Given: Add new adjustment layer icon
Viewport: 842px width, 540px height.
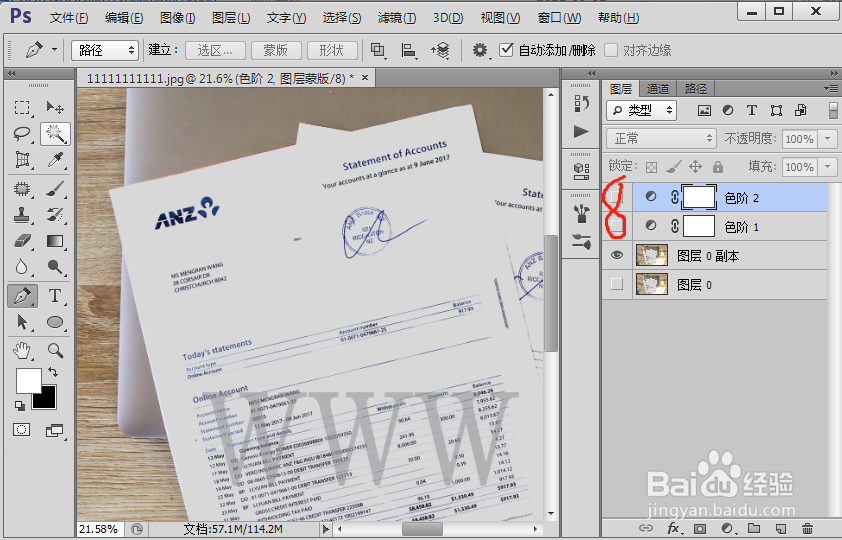Looking at the screenshot, I should pyautogui.click(x=728, y=528).
